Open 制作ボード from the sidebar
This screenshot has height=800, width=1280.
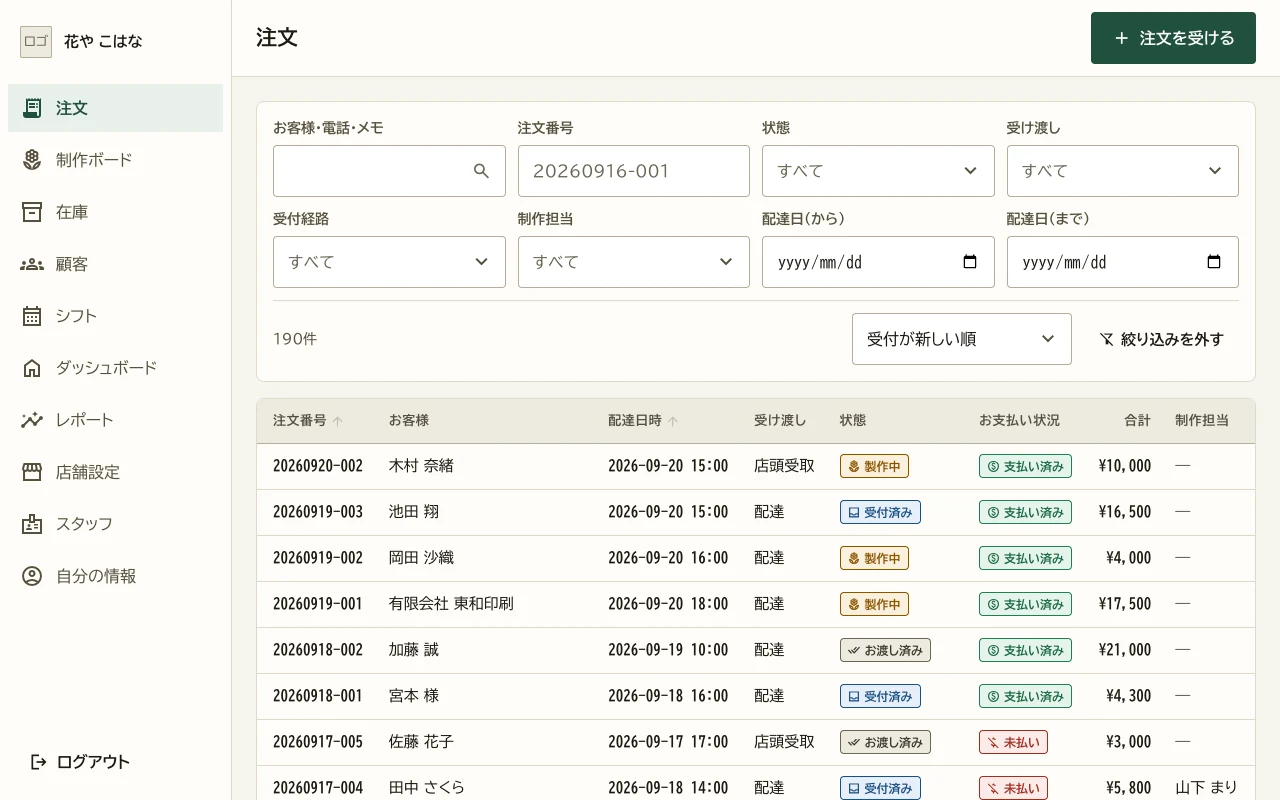[x=115, y=160]
